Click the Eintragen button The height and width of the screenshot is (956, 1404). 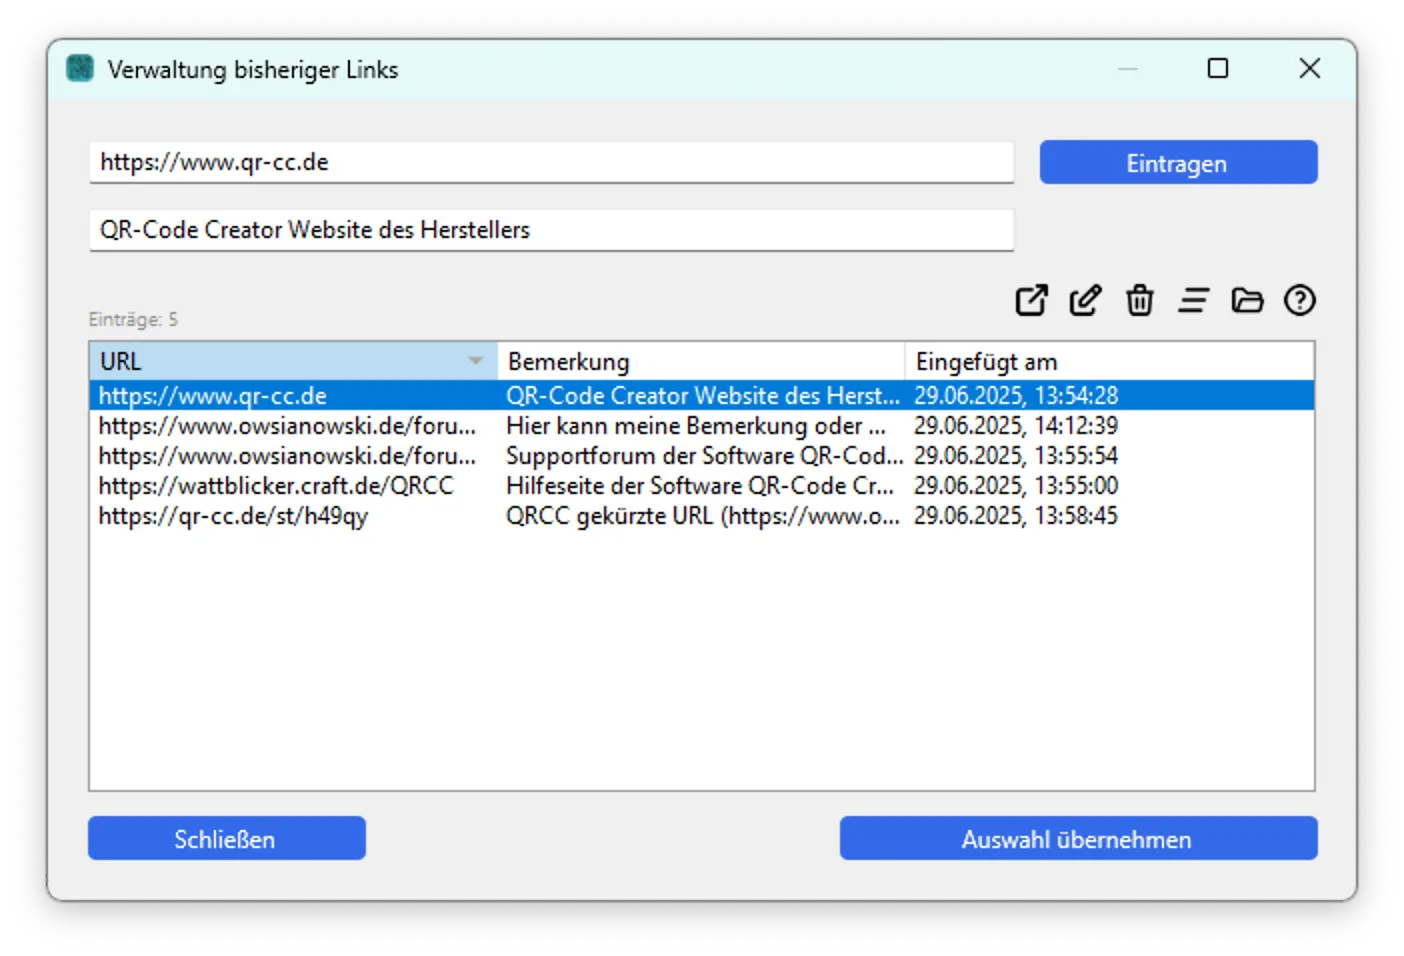coord(1178,162)
